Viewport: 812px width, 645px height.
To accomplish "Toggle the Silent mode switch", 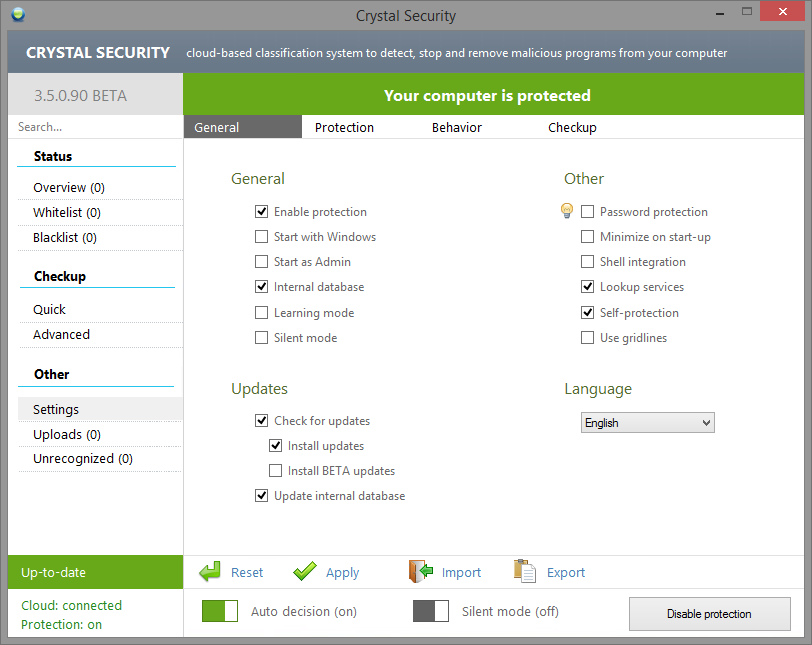I will pyautogui.click(x=430, y=611).
